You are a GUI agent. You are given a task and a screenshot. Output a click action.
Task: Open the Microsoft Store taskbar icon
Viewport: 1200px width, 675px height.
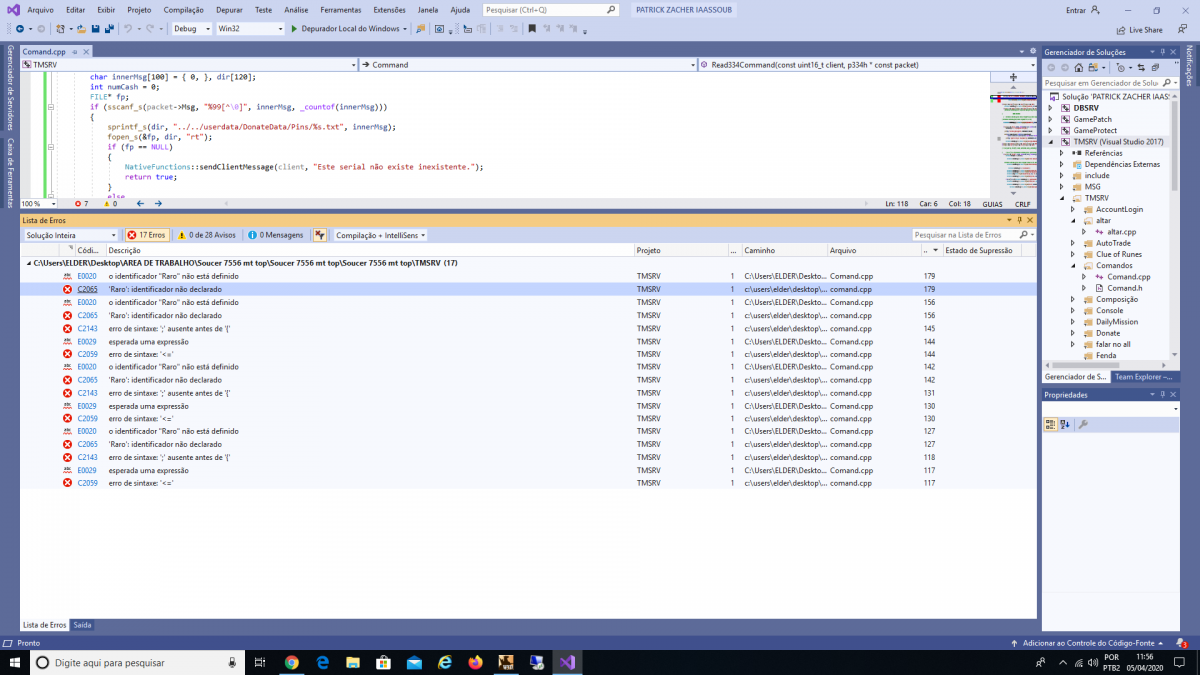(383, 662)
